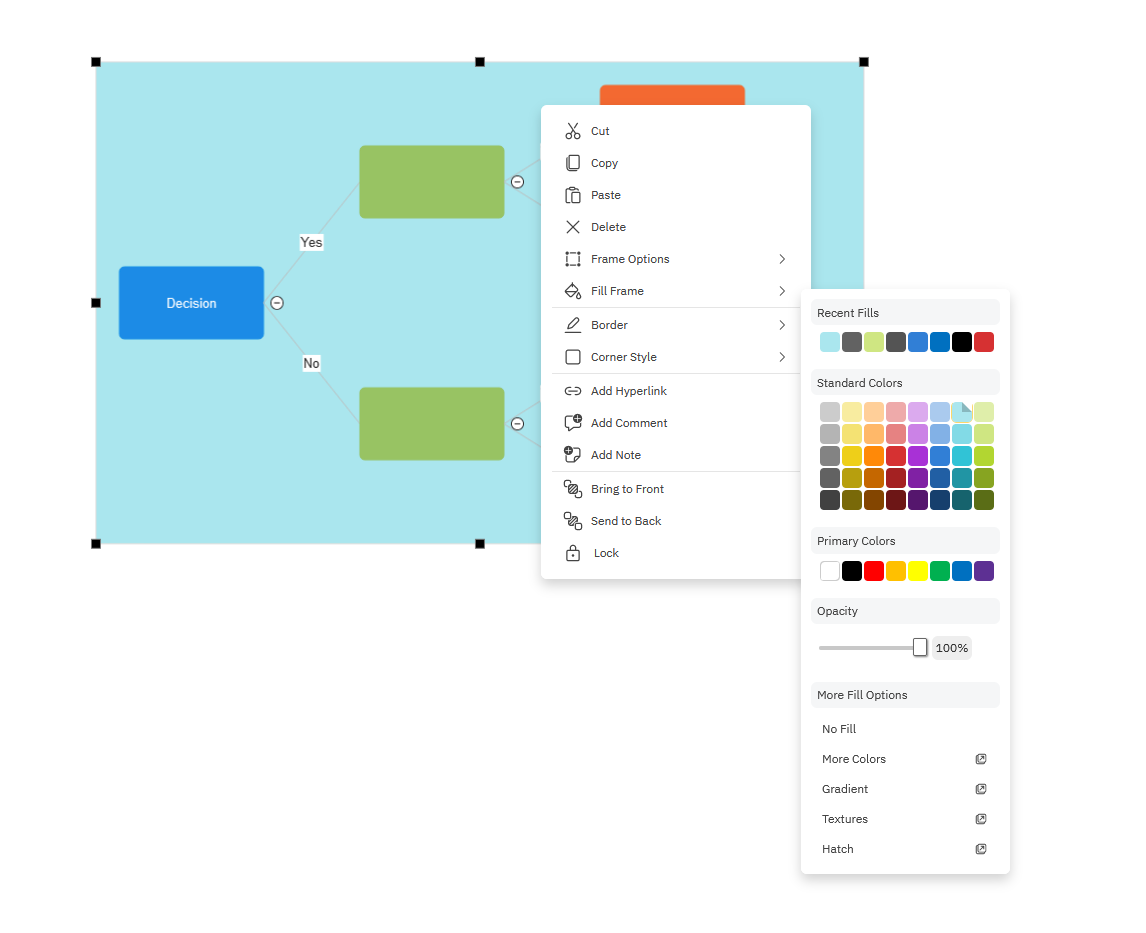Toggle the minus button on the bottom green node

[x=518, y=424]
